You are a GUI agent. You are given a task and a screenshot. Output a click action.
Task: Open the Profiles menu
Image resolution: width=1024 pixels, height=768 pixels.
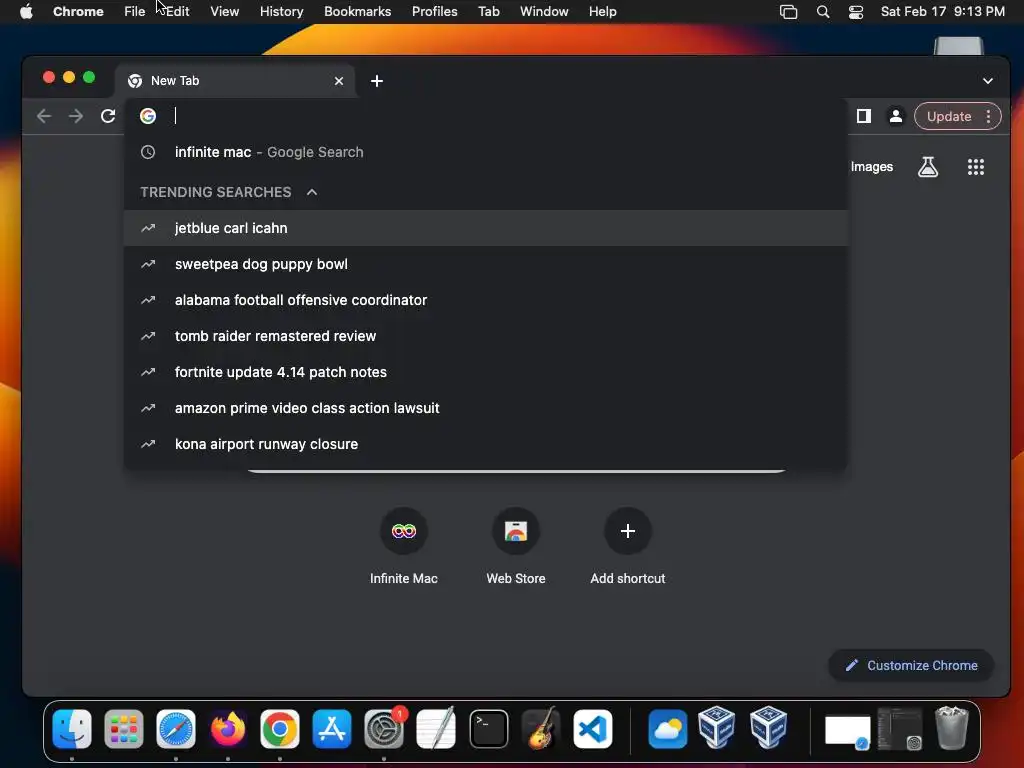[434, 12]
